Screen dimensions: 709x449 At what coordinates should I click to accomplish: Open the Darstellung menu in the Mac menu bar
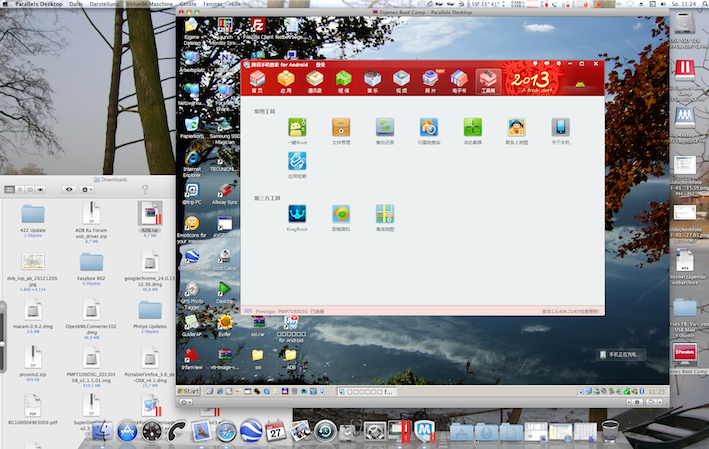(104, 4)
